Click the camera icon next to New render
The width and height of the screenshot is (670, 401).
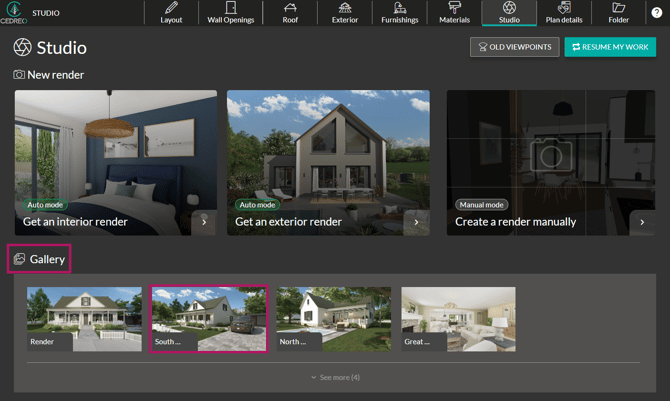click(x=19, y=75)
